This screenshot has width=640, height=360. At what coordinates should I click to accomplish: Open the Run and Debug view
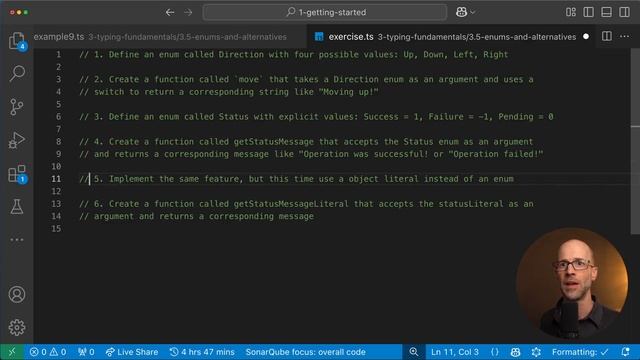click(17, 140)
